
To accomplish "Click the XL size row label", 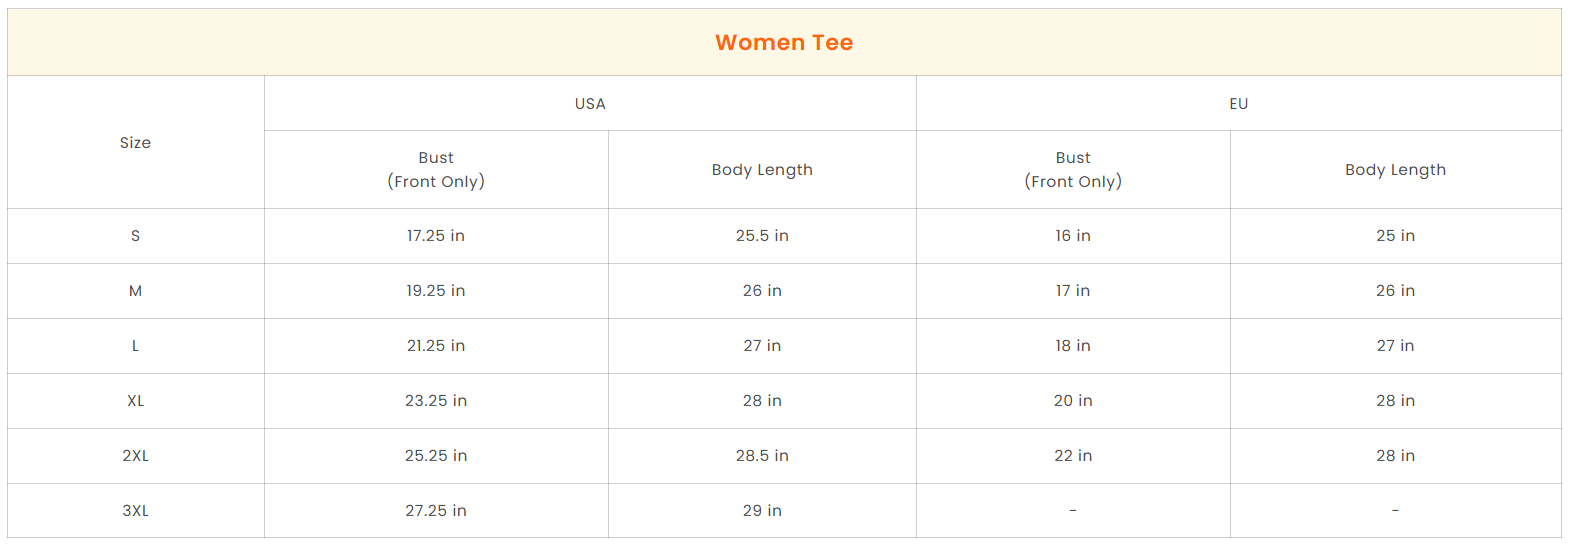I will tap(135, 400).
